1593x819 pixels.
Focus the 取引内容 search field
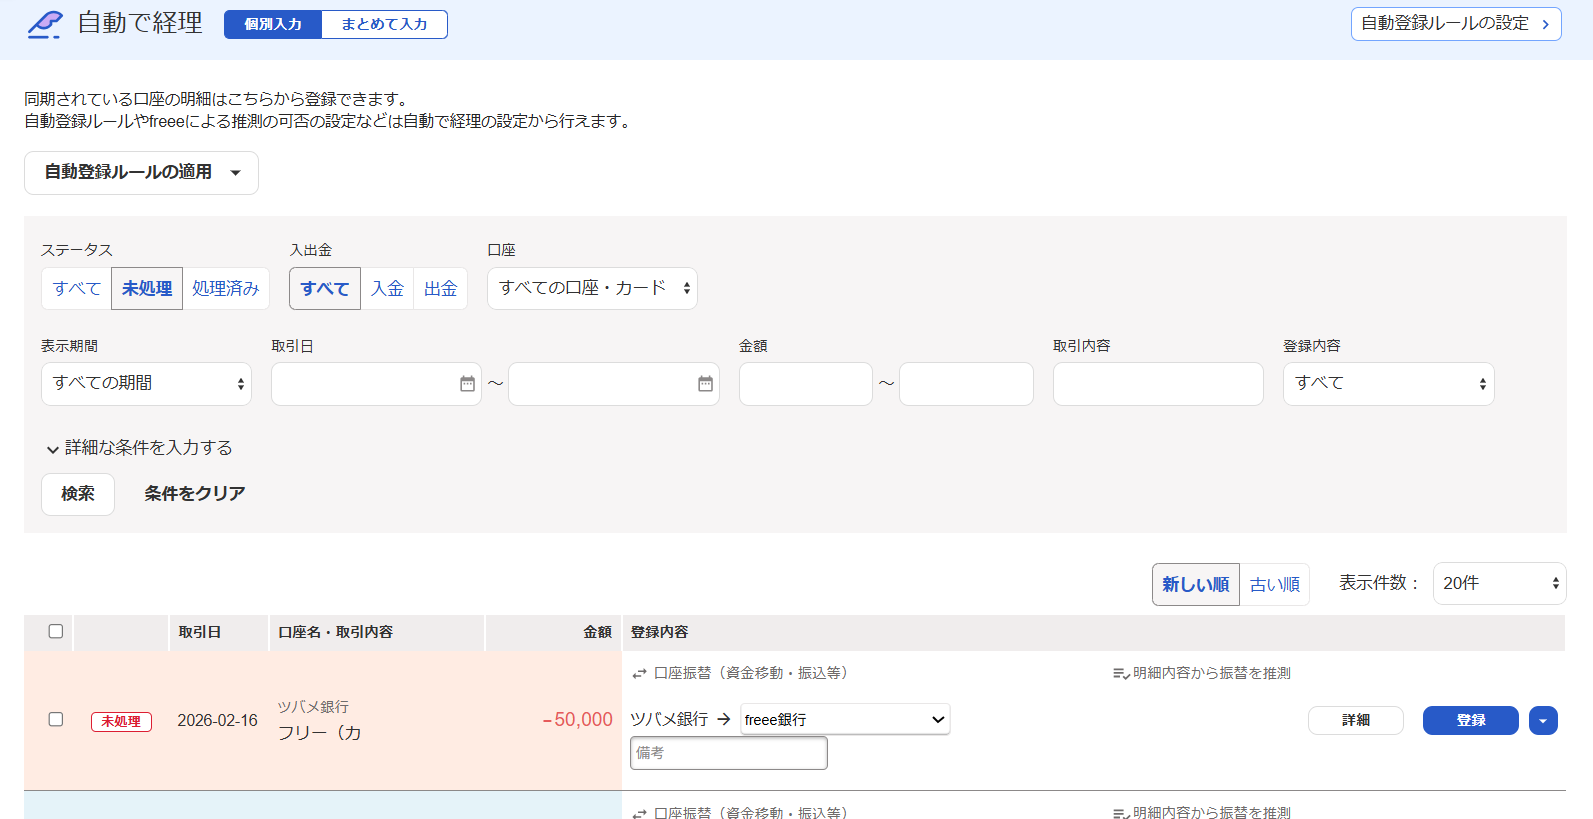coord(1158,384)
